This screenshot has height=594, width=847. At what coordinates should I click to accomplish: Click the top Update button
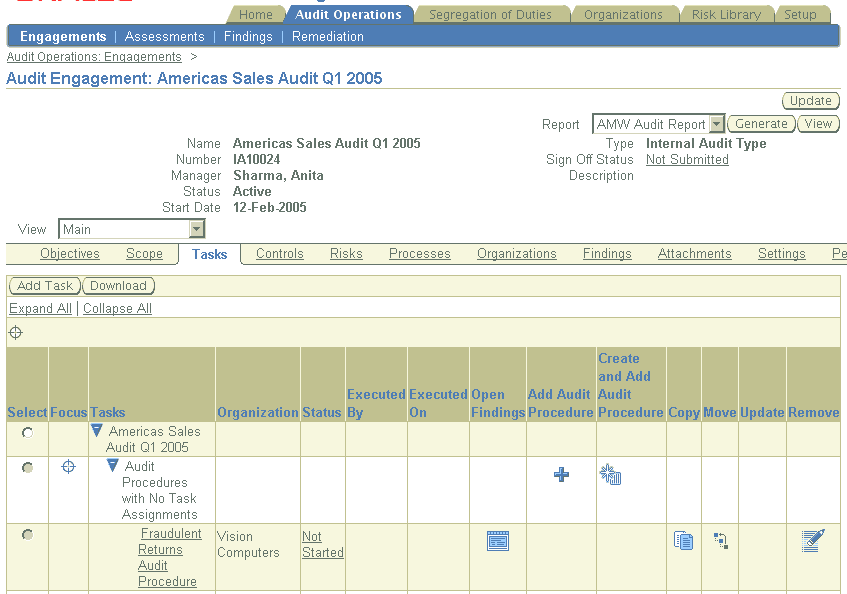[x=811, y=101]
